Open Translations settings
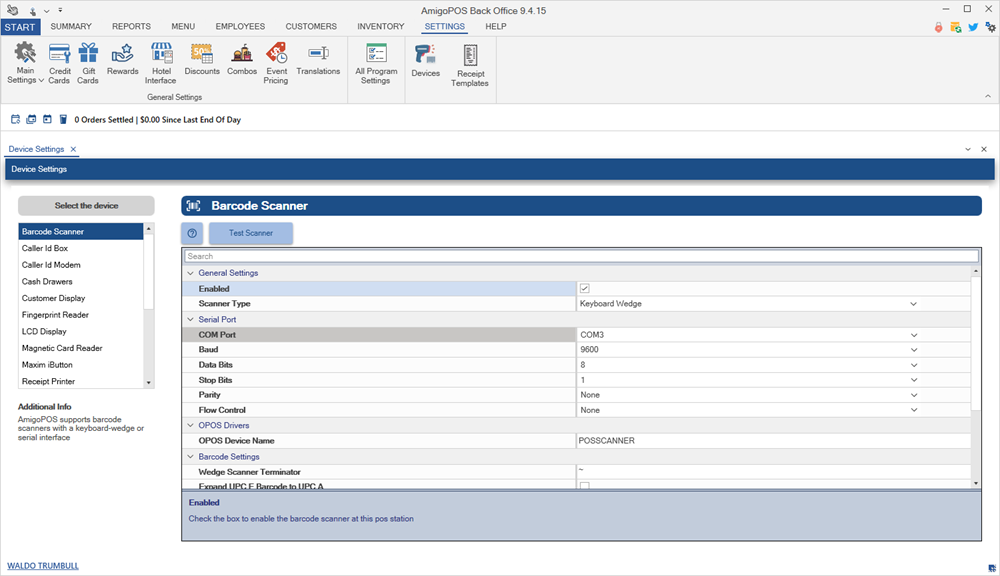The width and height of the screenshot is (1000, 576). point(318,59)
